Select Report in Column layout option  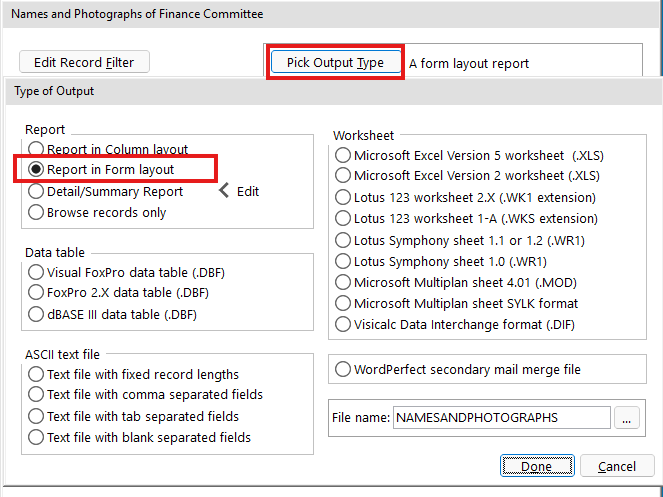37,150
